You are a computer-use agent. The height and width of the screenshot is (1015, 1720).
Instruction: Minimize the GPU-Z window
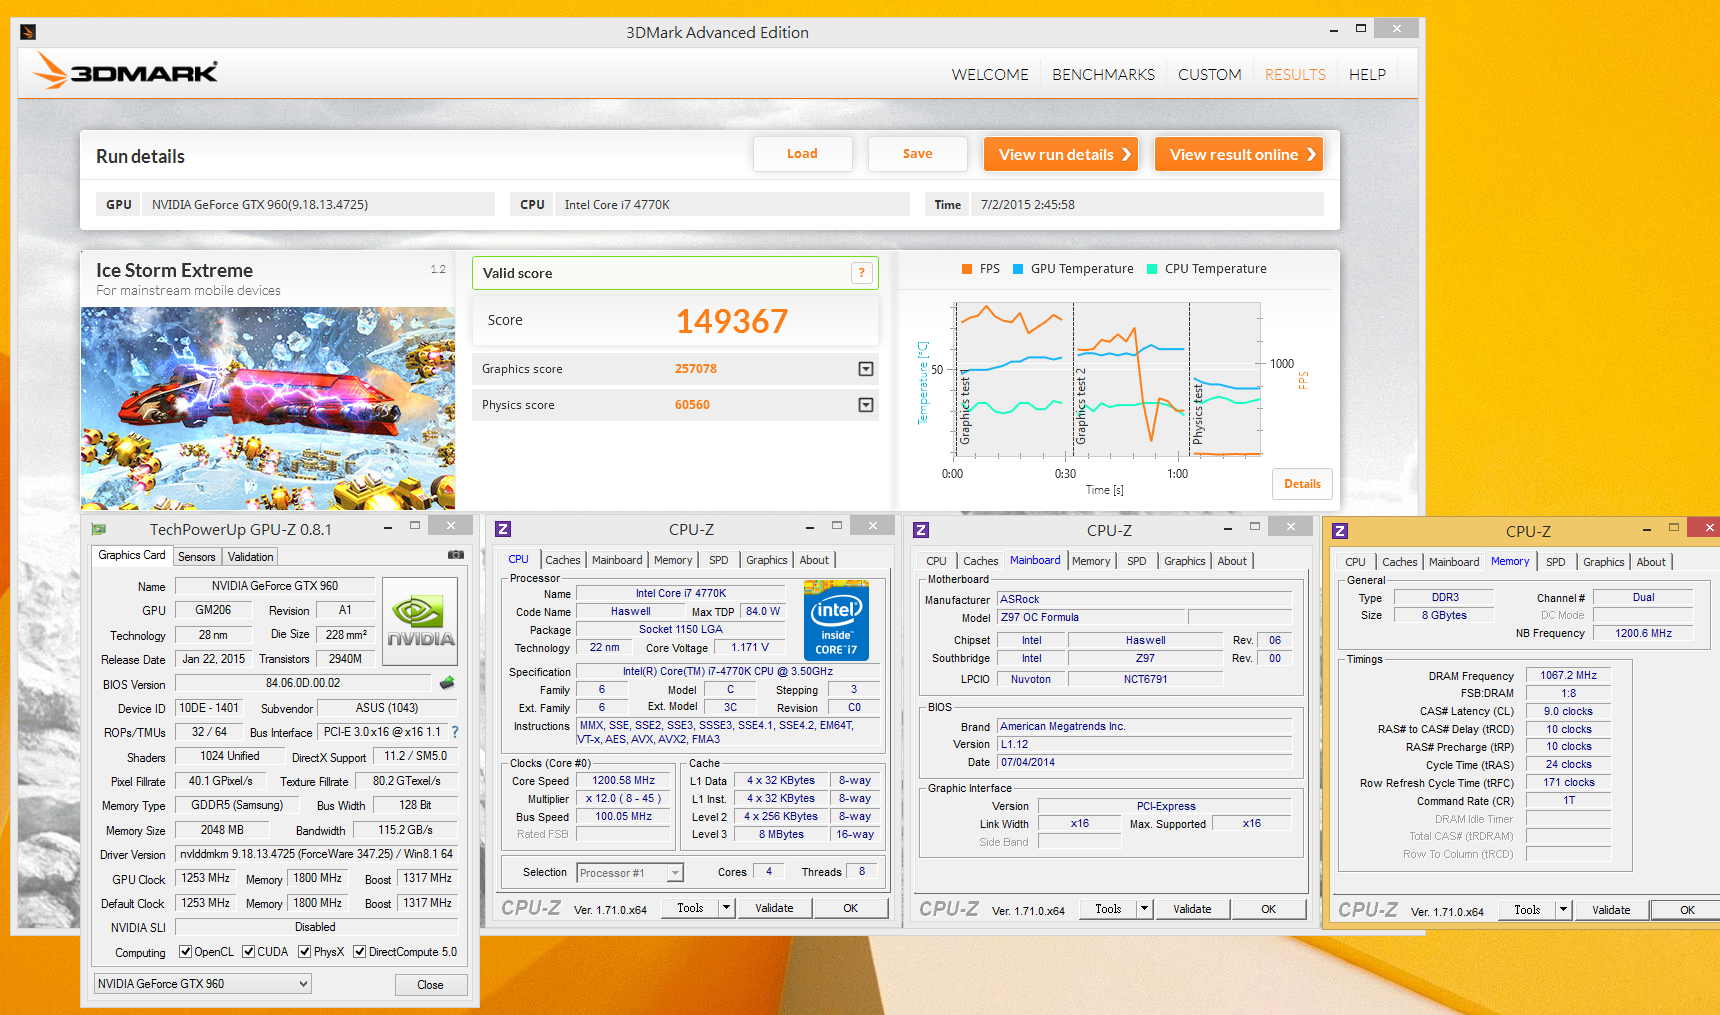click(388, 527)
